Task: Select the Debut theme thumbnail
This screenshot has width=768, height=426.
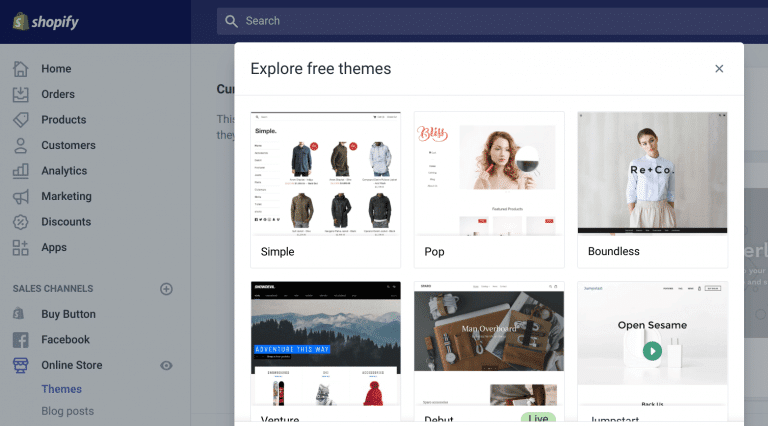Action: pos(489,343)
